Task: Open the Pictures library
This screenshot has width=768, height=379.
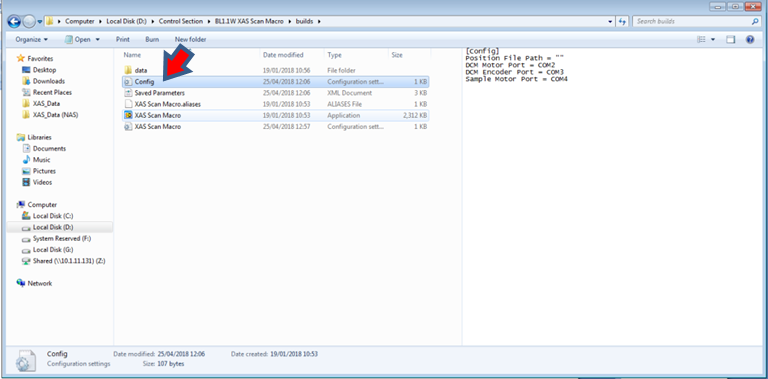Action: [x=44, y=171]
